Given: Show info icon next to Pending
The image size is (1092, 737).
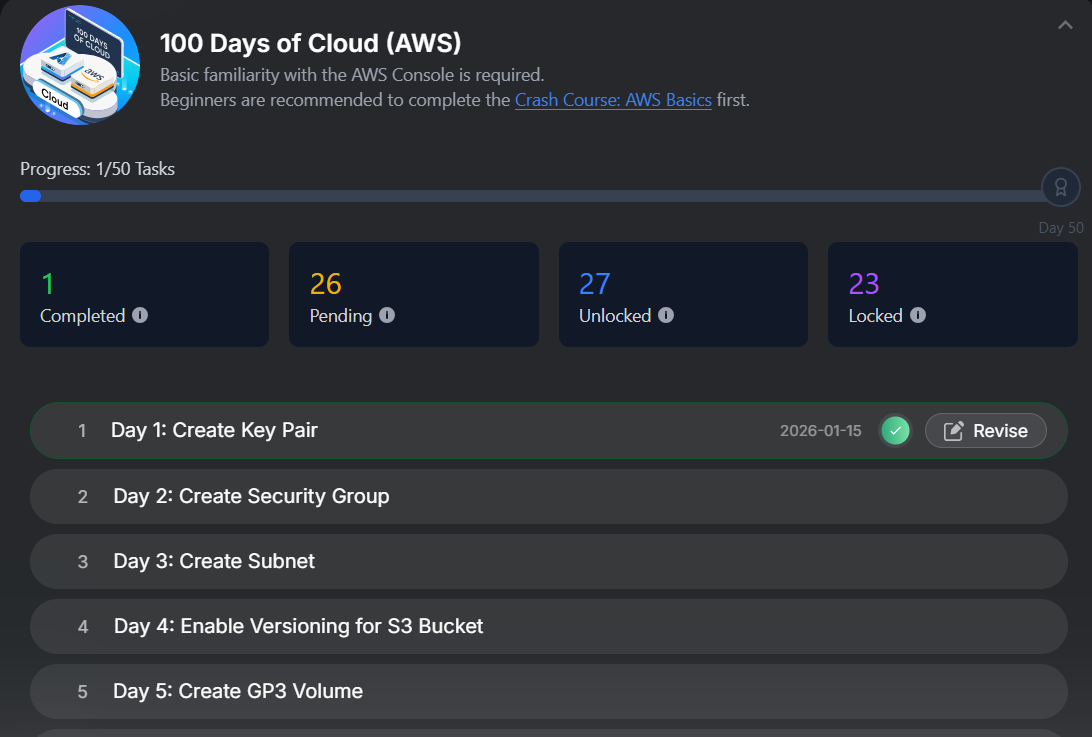Looking at the screenshot, I should (x=387, y=316).
